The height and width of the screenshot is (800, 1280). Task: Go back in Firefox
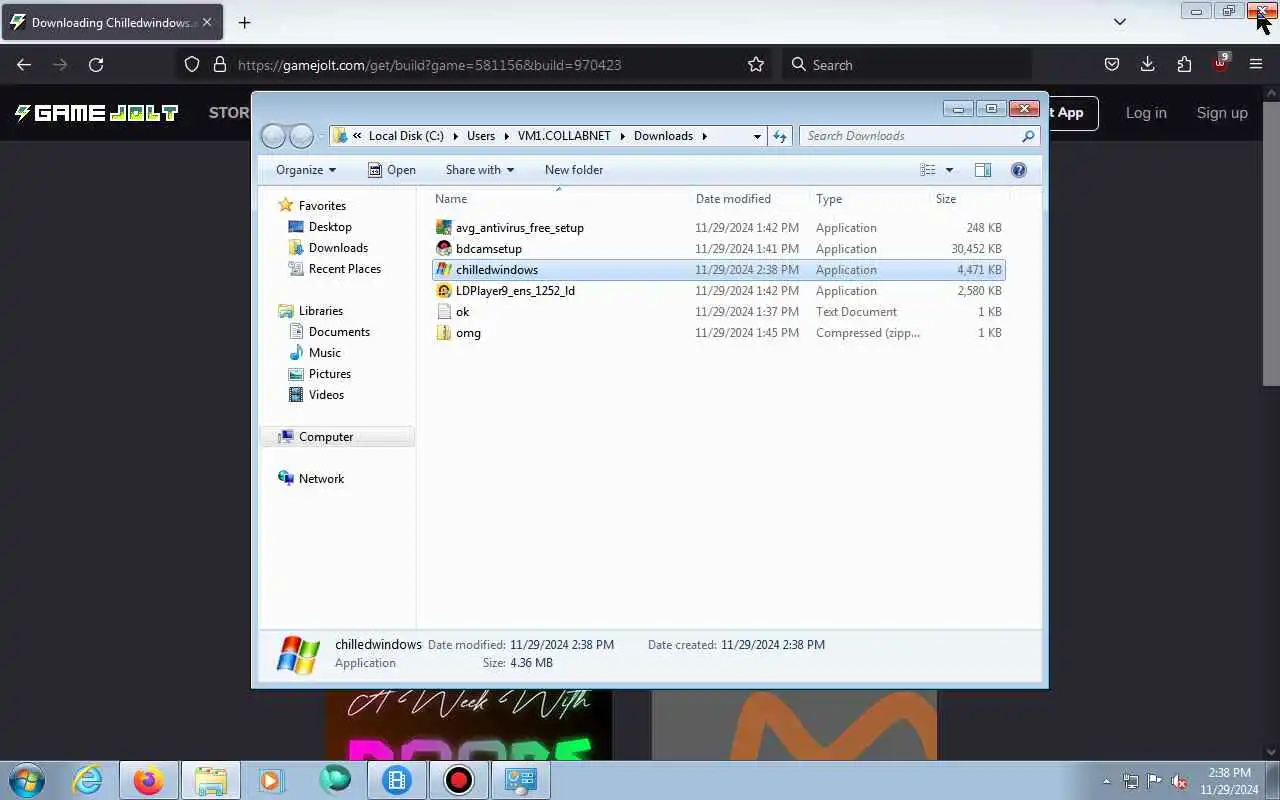(x=24, y=64)
